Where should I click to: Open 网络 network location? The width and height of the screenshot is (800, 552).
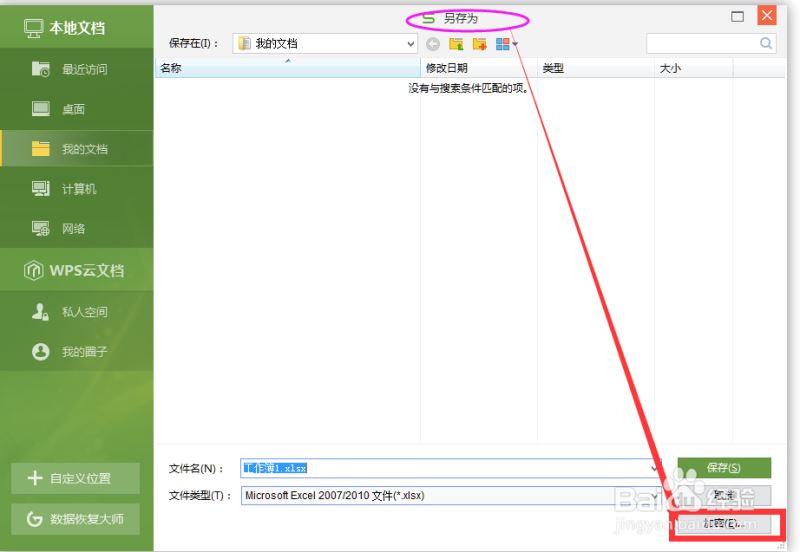(77, 229)
